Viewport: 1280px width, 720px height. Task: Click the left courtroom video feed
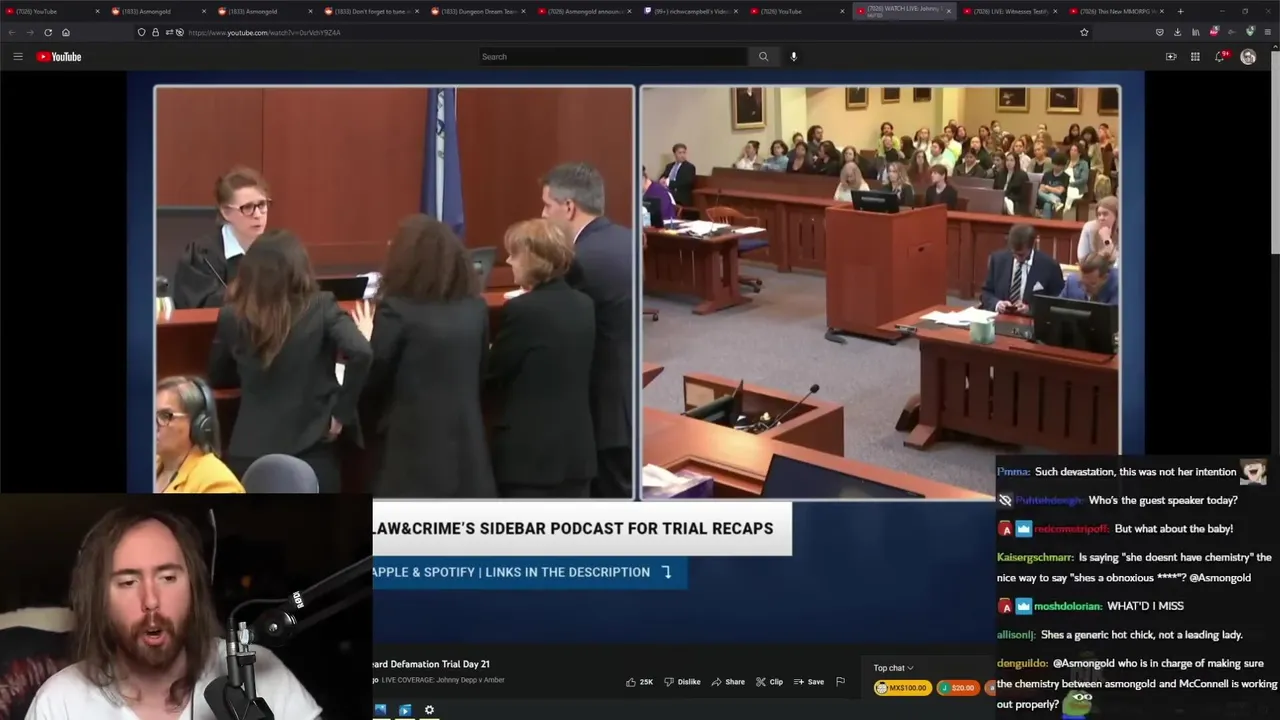coord(394,291)
